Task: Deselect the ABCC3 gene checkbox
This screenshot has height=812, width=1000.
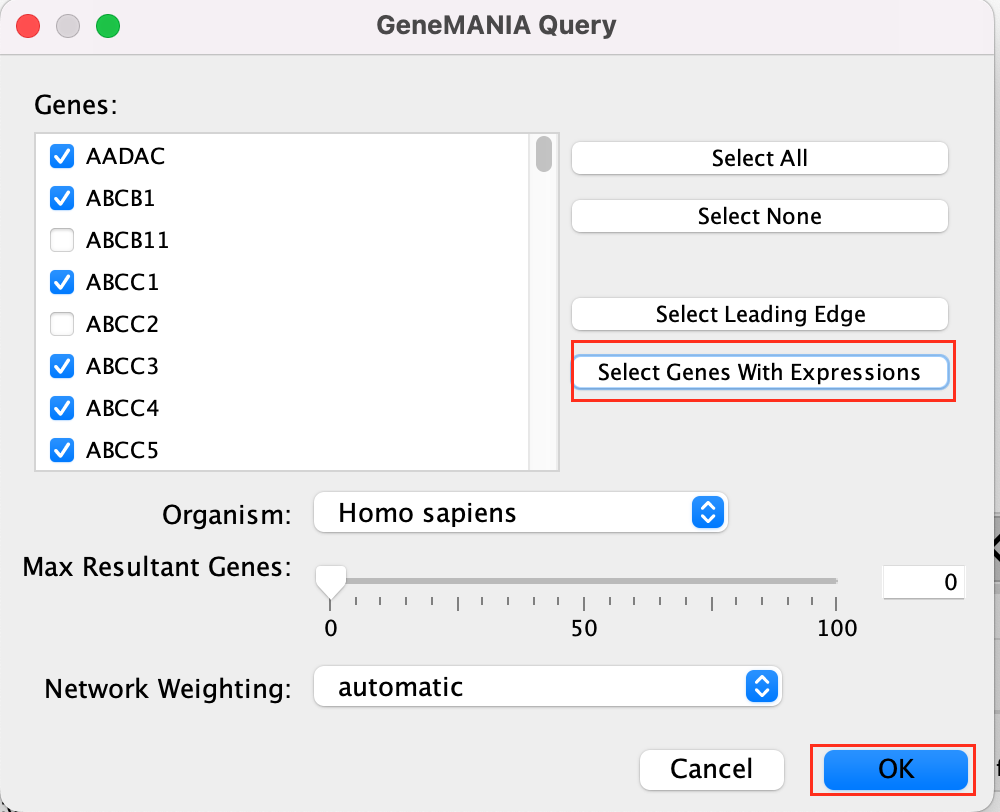Action: 62,367
